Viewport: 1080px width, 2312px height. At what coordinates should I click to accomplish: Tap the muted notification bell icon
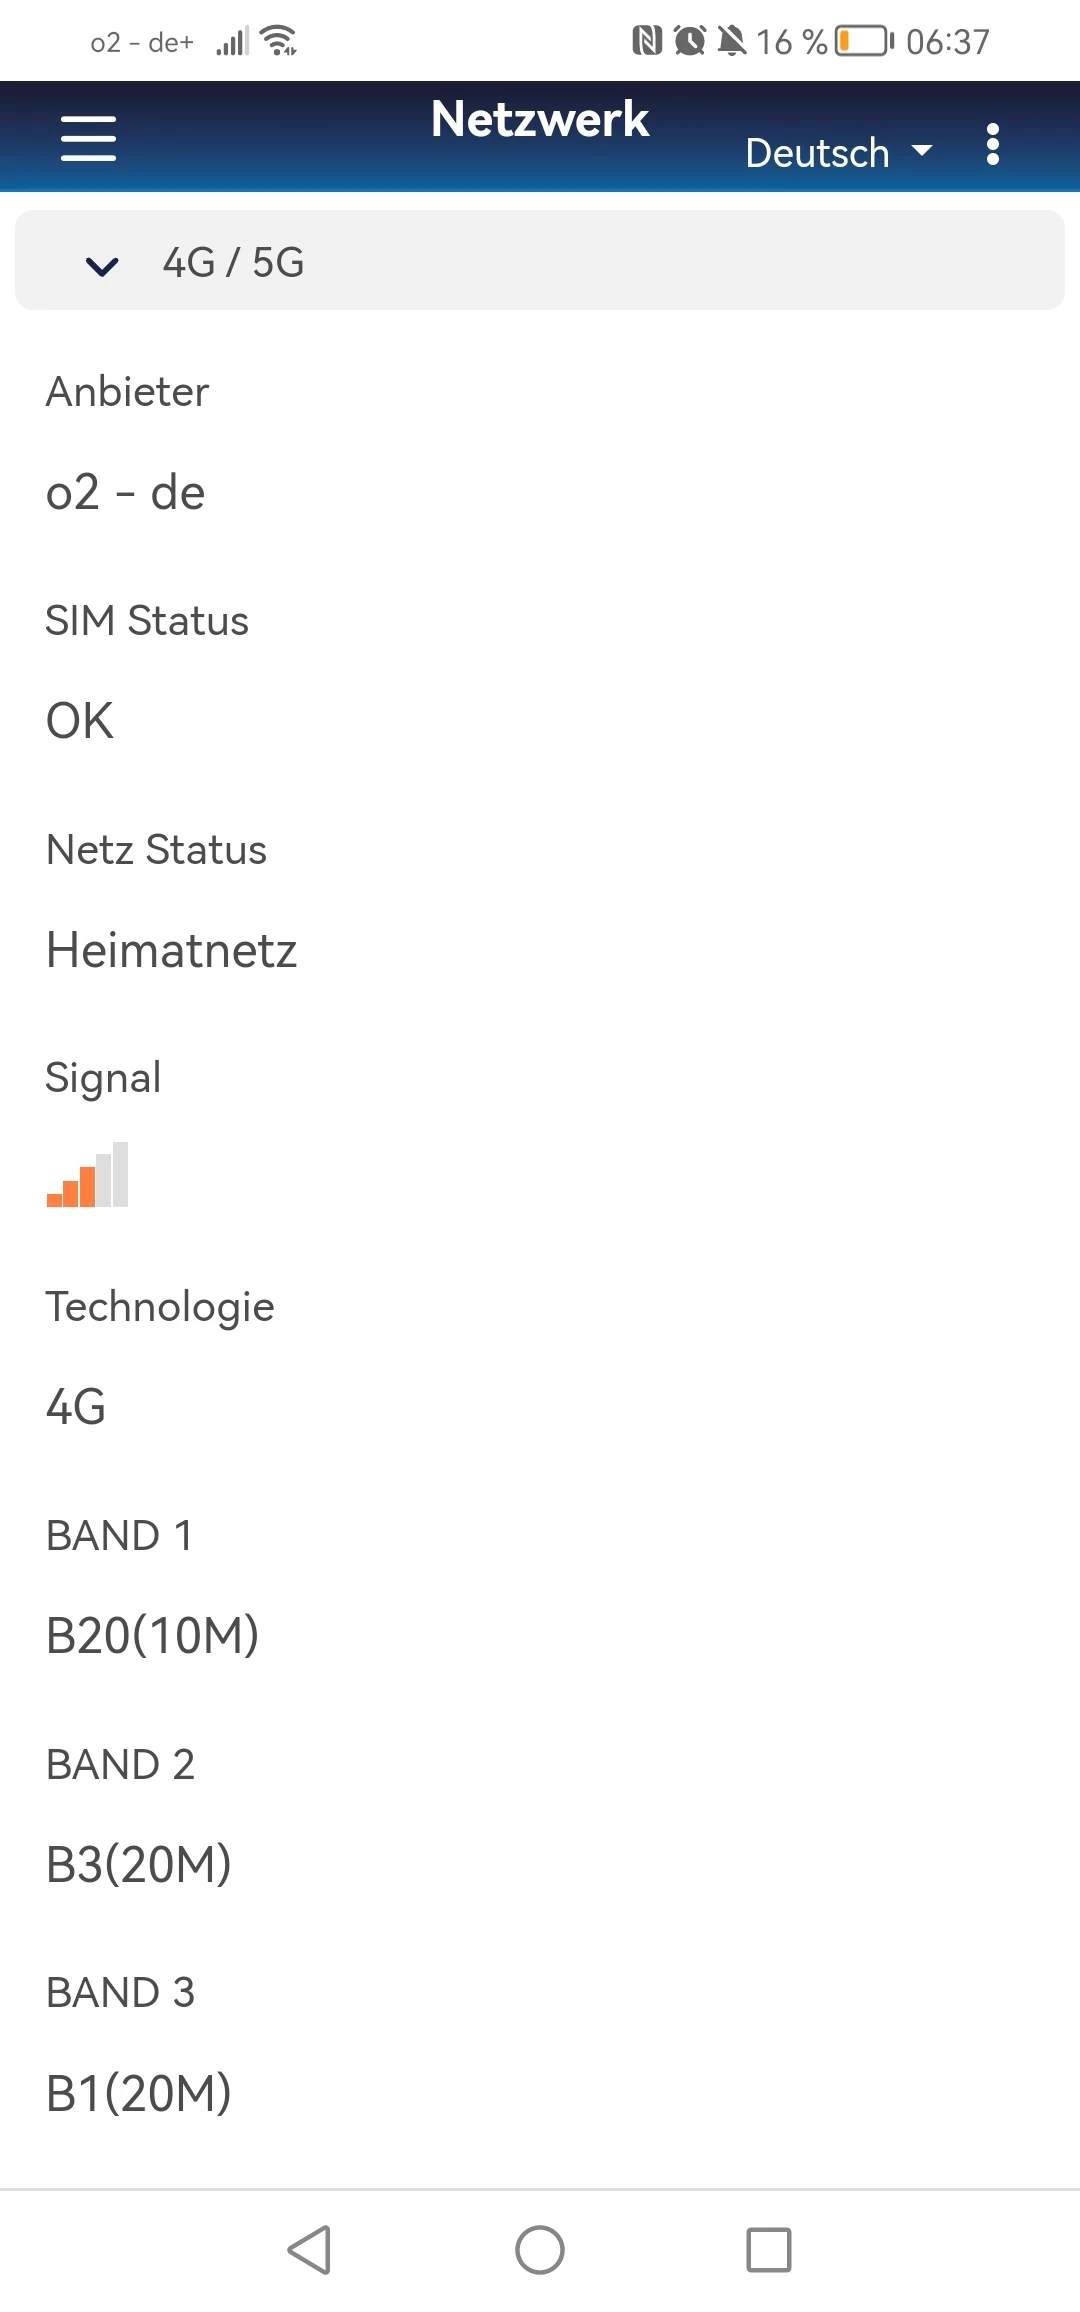732,41
